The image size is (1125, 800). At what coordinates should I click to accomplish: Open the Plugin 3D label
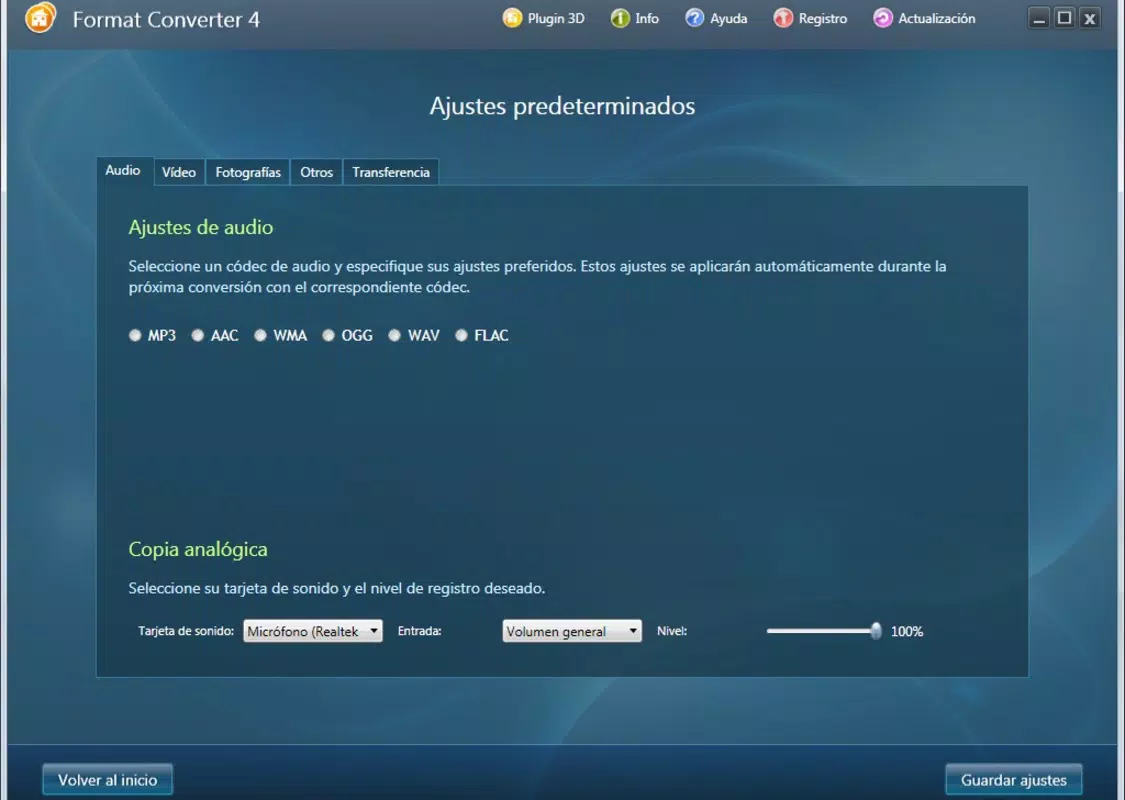(556, 19)
